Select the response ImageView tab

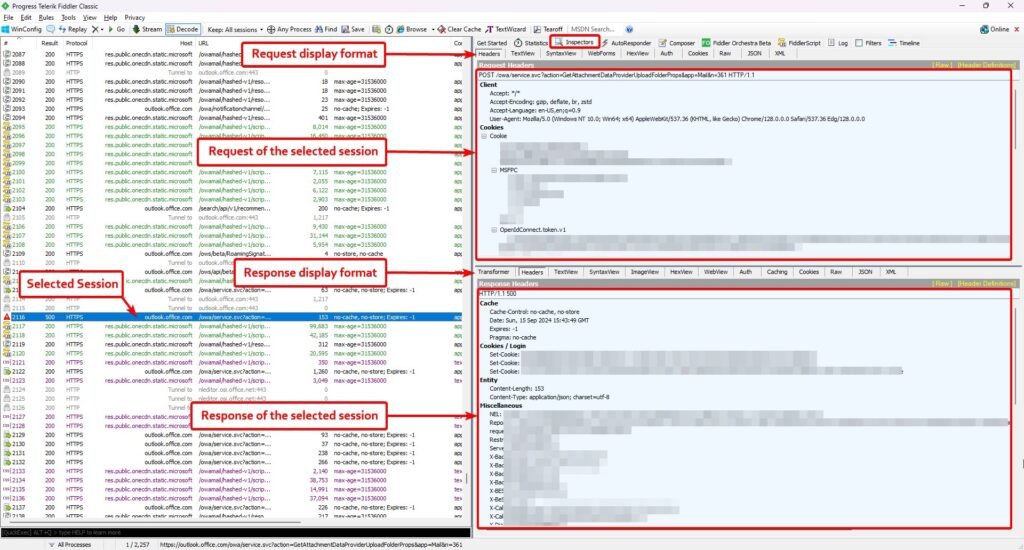(x=645, y=272)
